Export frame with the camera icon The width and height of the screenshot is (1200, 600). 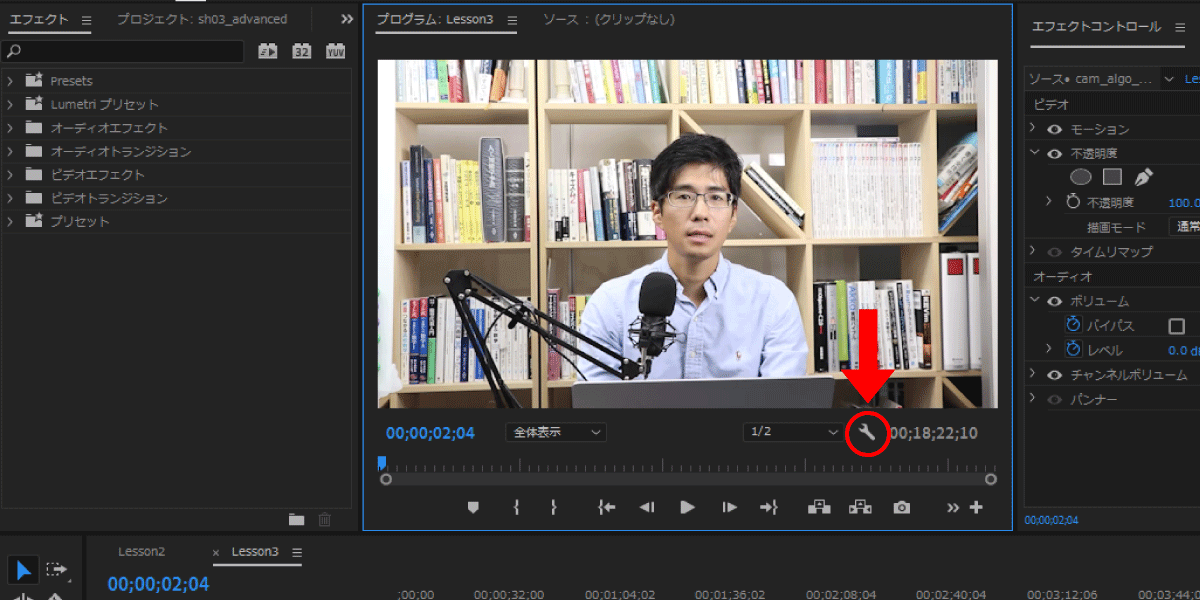click(902, 508)
